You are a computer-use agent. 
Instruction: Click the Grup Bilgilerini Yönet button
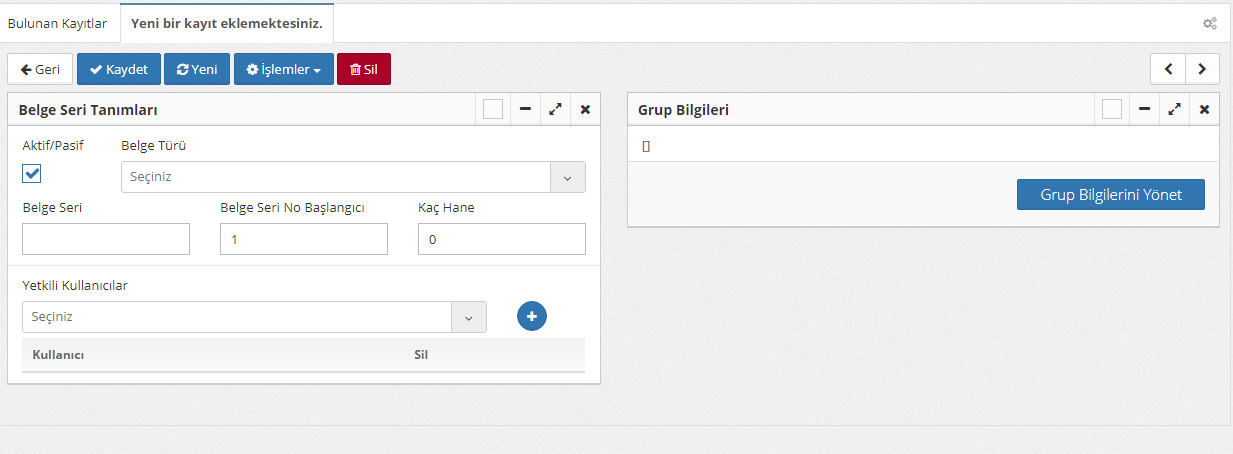pos(1110,195)
